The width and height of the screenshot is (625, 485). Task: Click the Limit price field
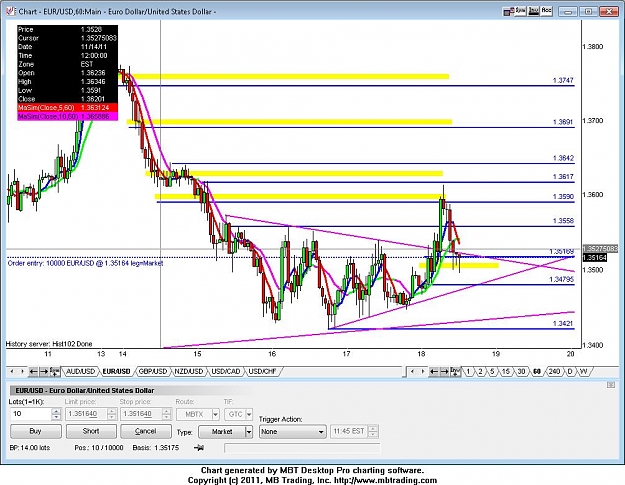click(86, 414)
